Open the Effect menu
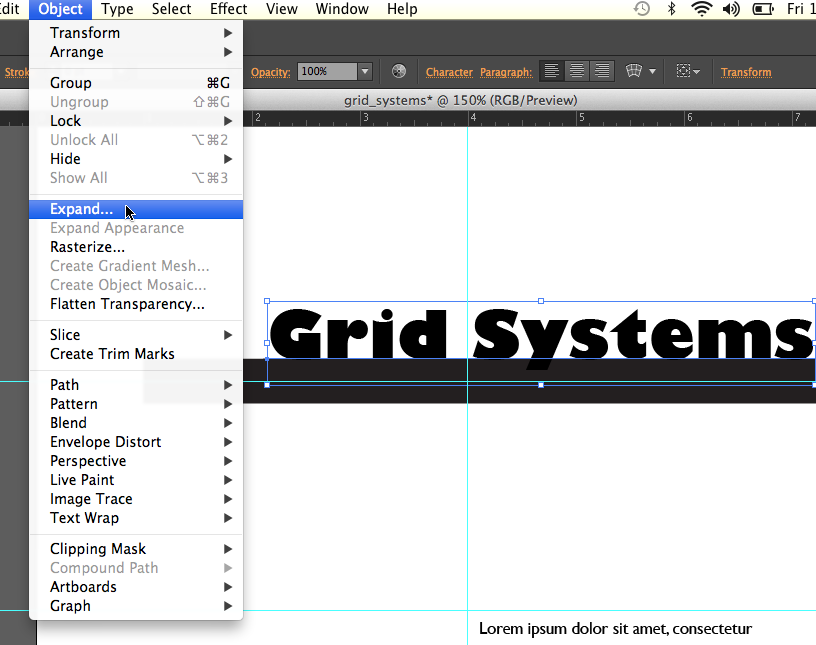 pyautogui.click(x=228, y=9)
